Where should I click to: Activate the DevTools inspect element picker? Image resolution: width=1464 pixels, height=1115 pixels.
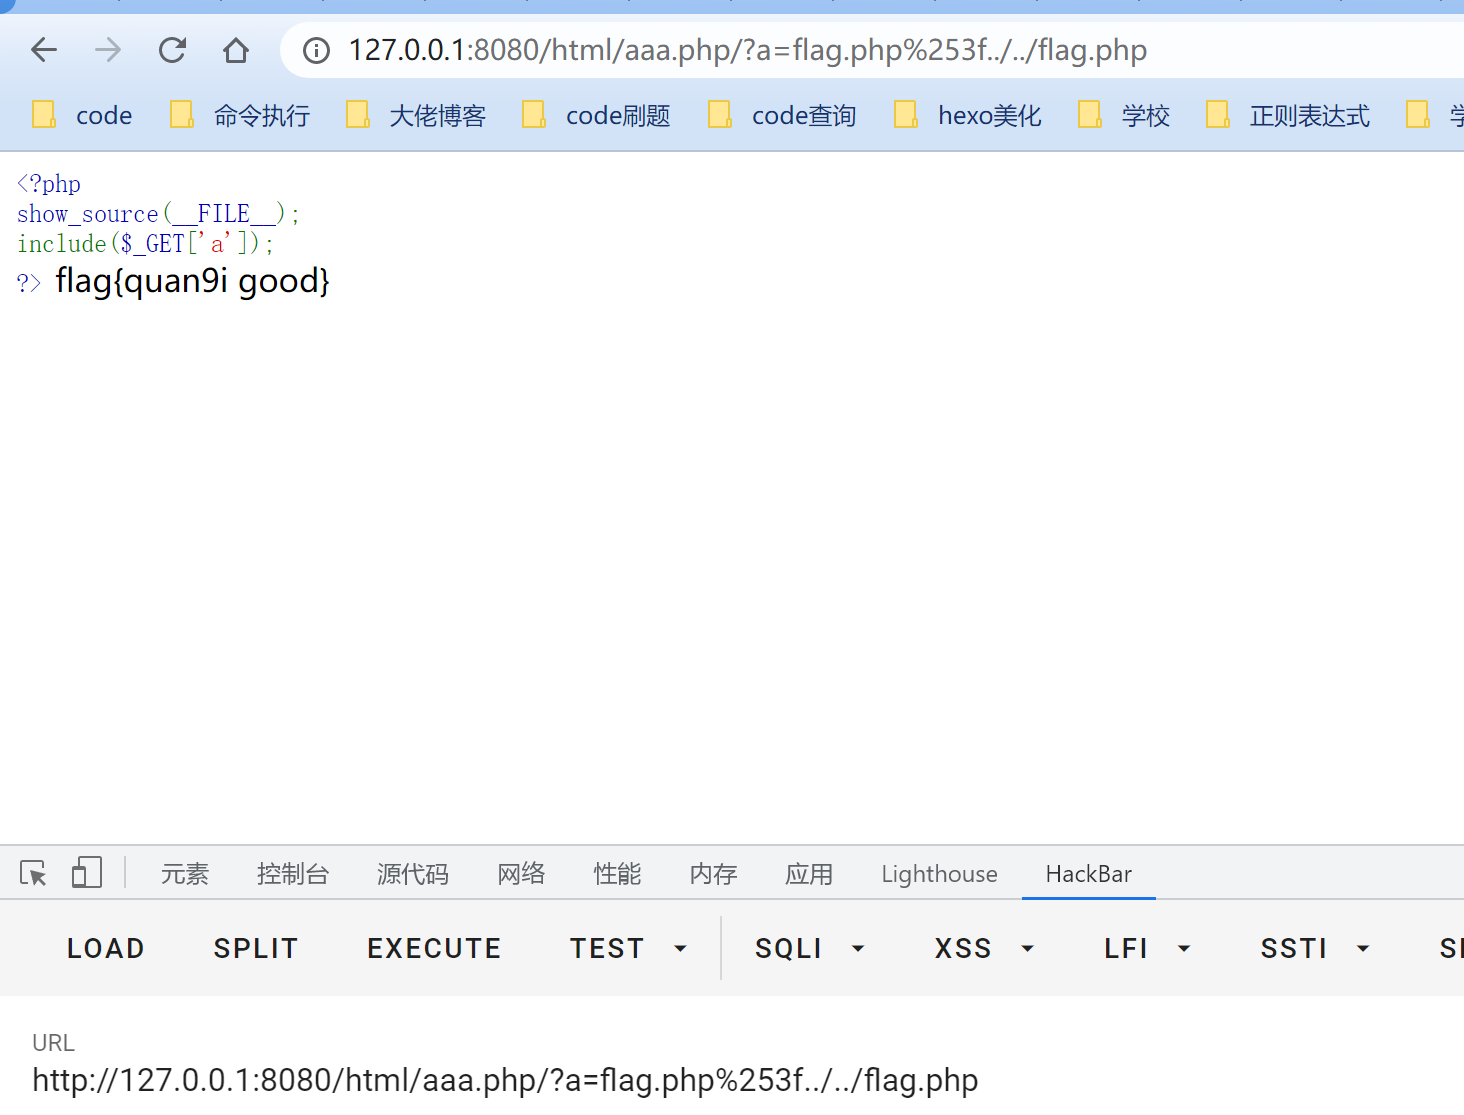(x=33, y=874)
